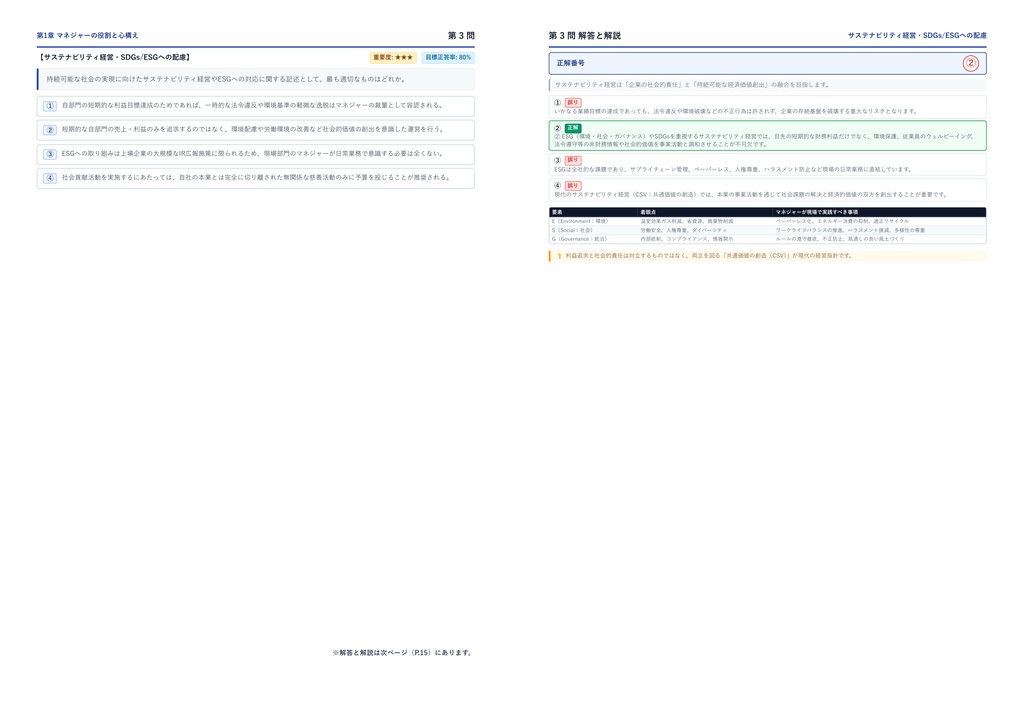
Task: Click explanation text starting ESG(環境・社会・ガバナンス)
Action: point(764,140)
